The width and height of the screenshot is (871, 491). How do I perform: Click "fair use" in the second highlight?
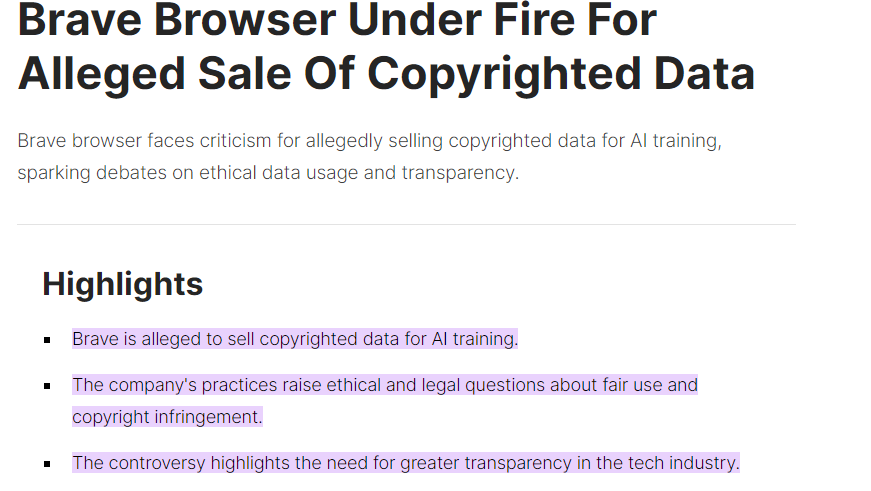629,385
